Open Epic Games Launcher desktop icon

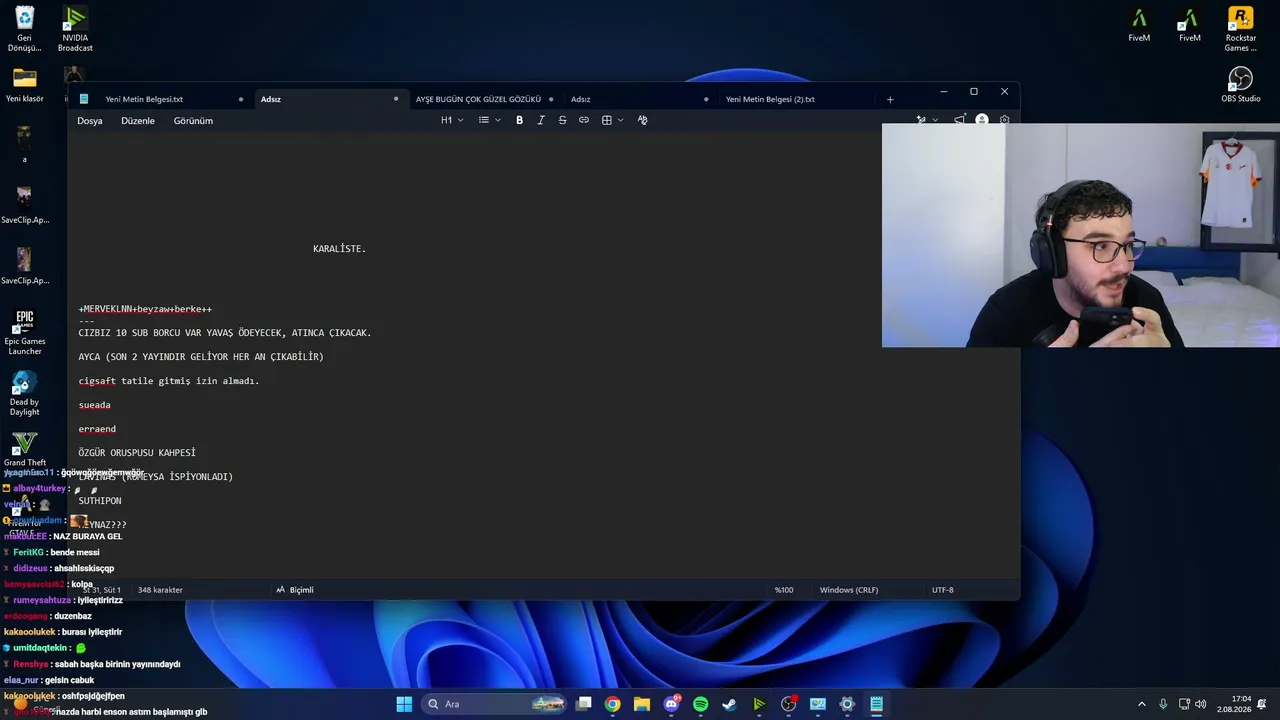pos(25,332)
